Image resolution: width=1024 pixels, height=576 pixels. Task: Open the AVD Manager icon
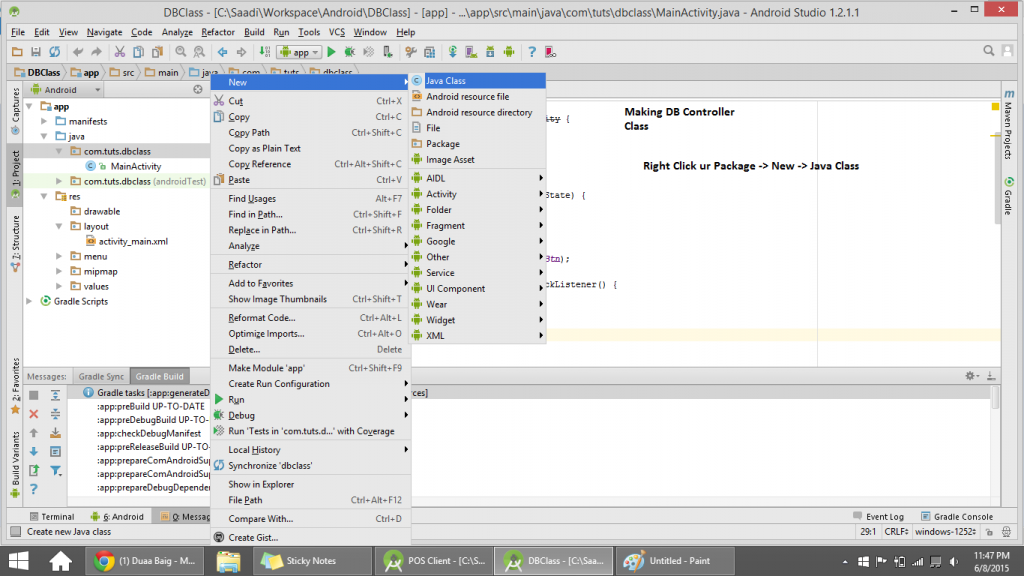pos(472,51)
